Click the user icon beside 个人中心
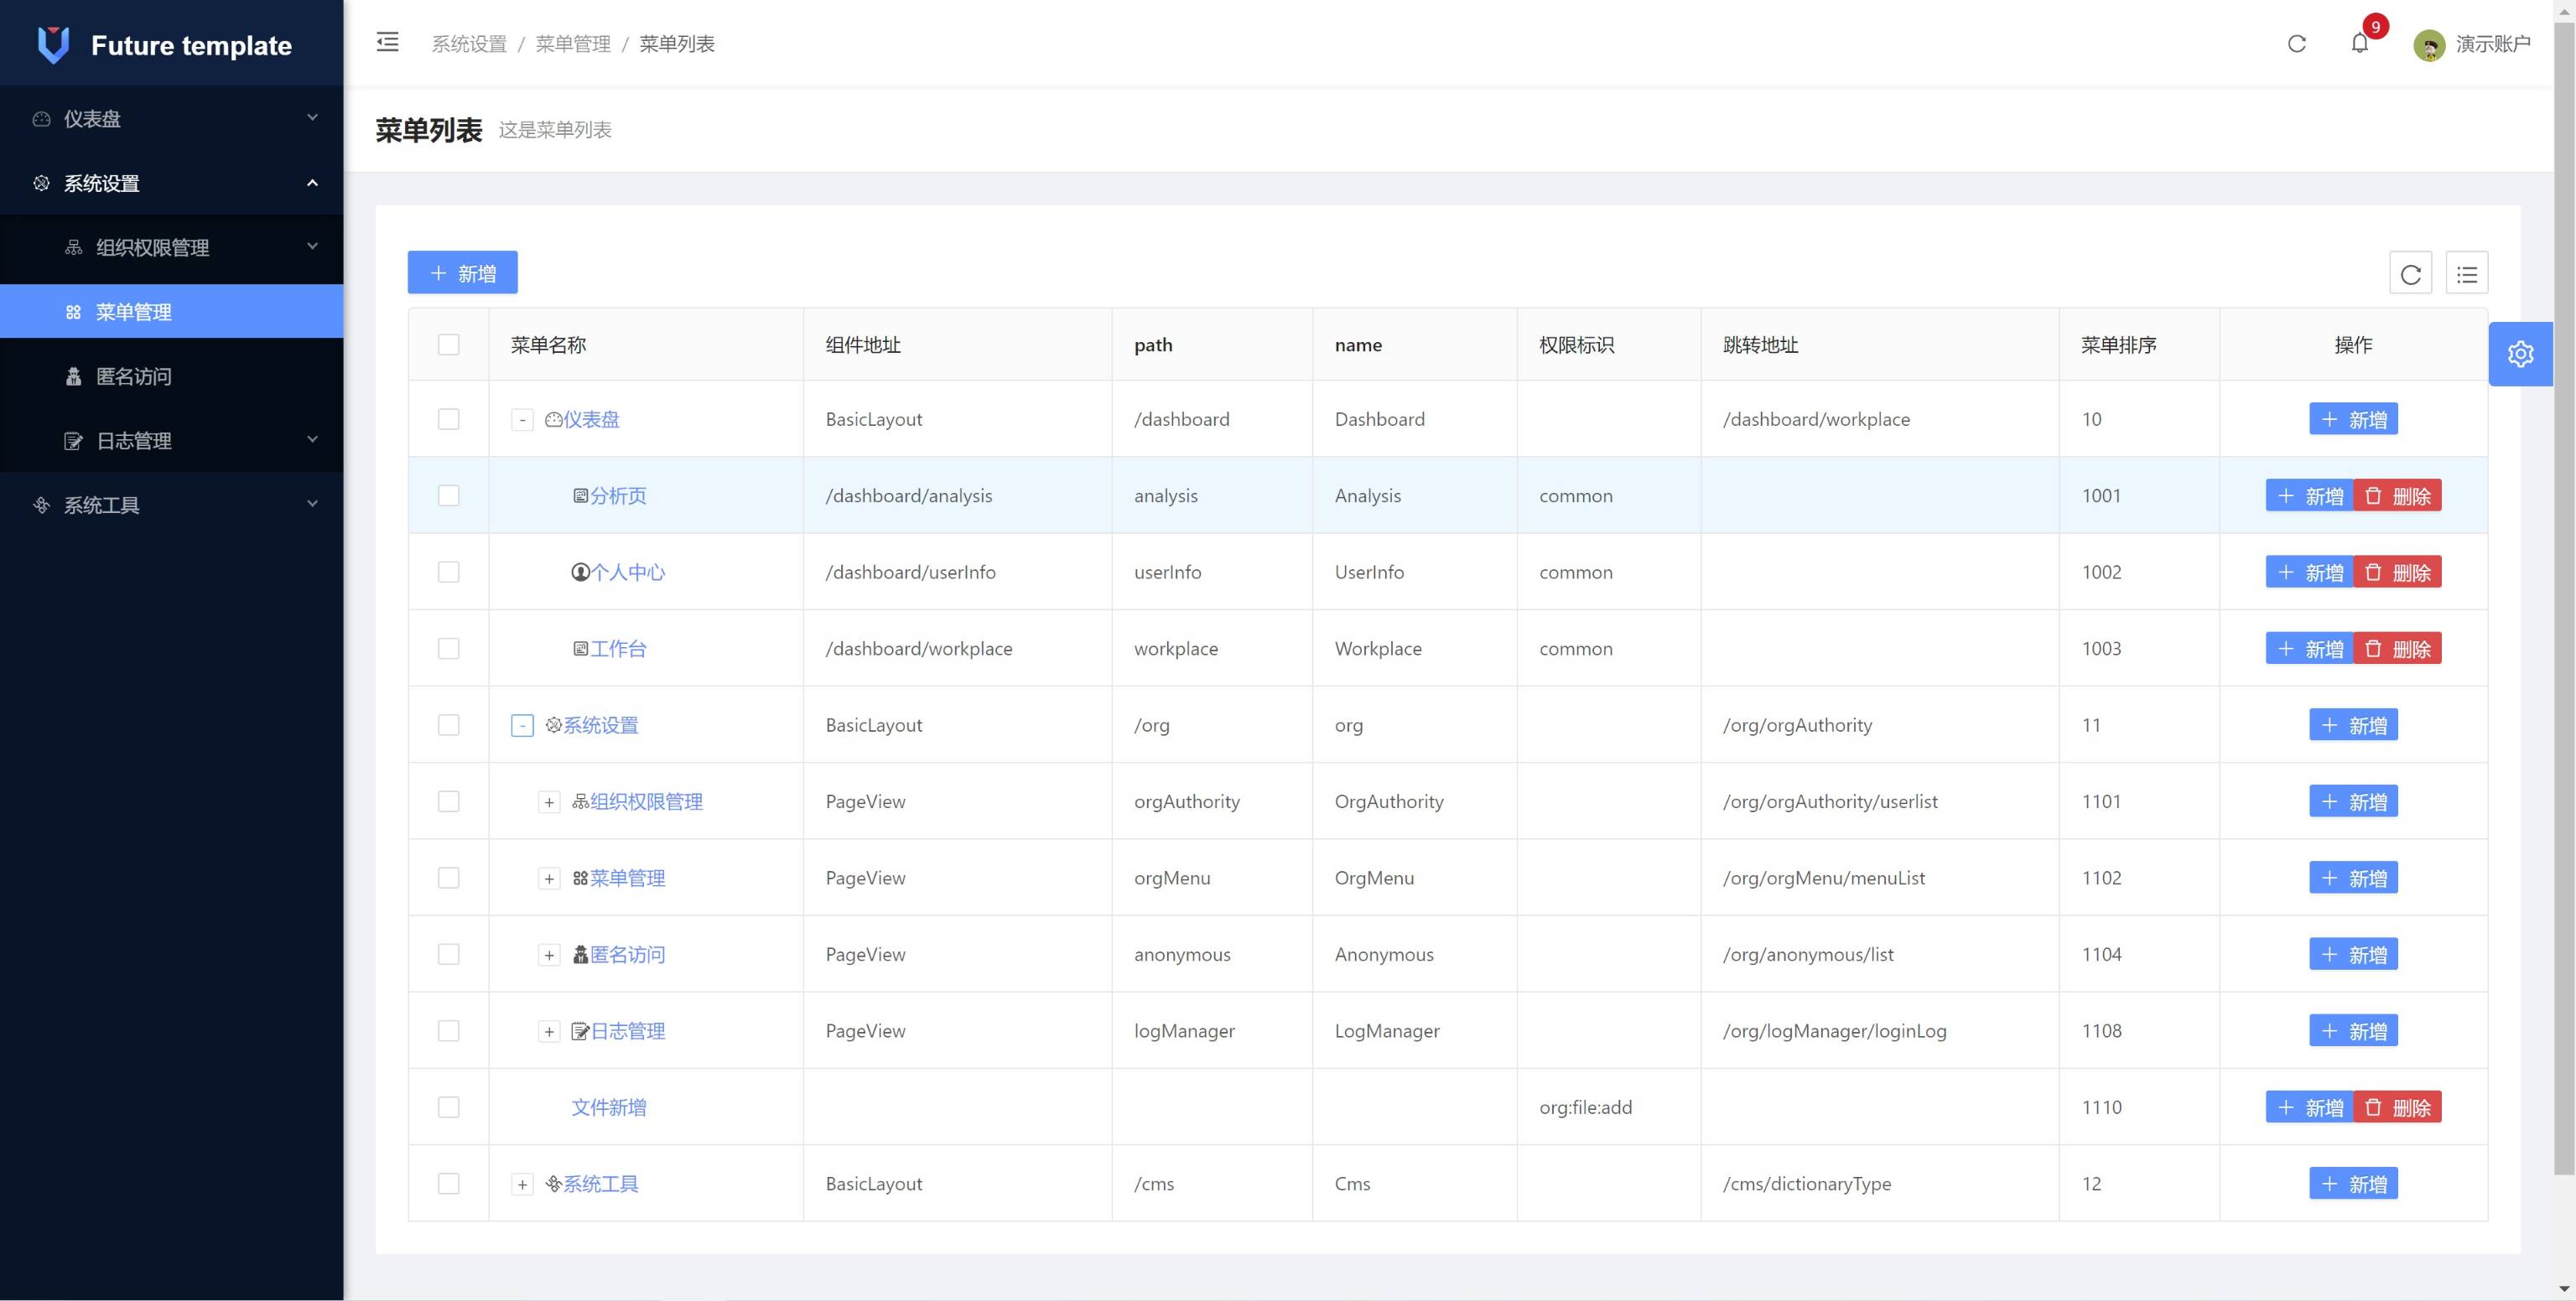2576x1301 pixels. [x=580, y=572]
